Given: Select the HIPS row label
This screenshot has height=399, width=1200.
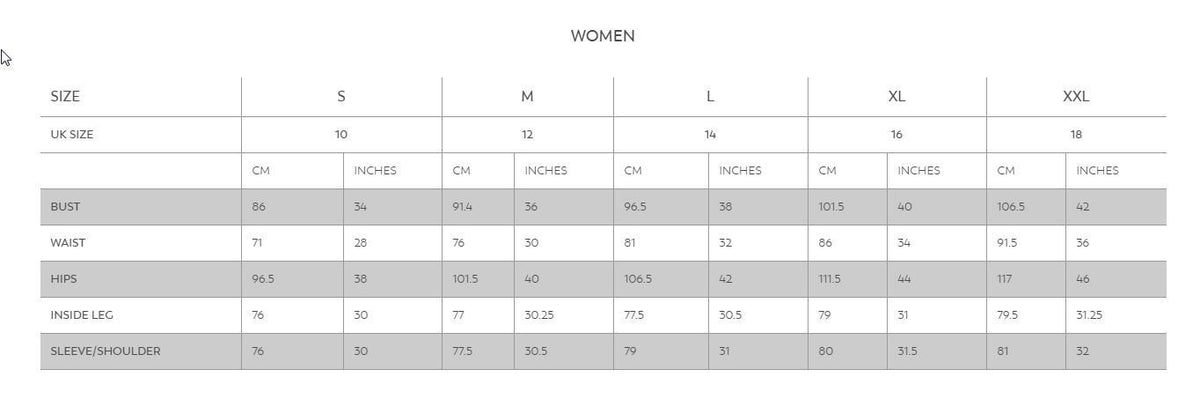Looking at the screenshot, I should (x=63, y=279).
